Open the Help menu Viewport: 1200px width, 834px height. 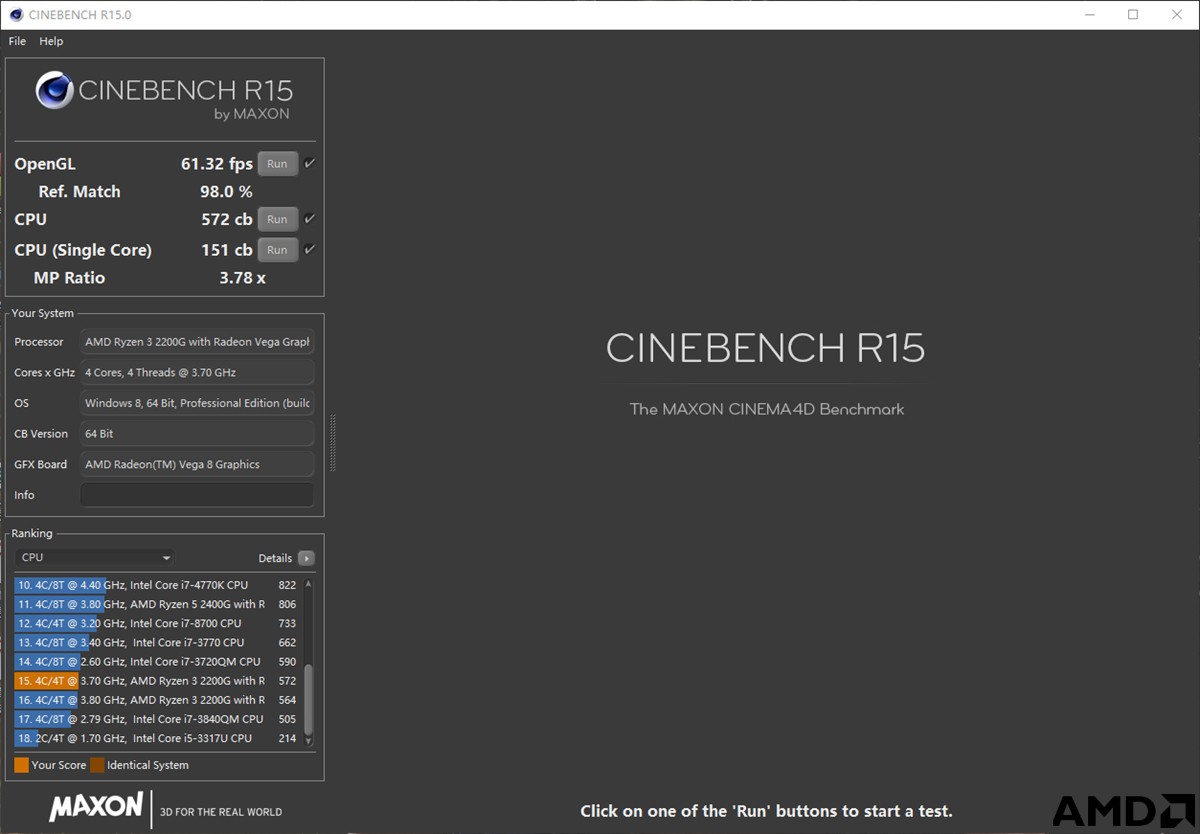point(51,41)
